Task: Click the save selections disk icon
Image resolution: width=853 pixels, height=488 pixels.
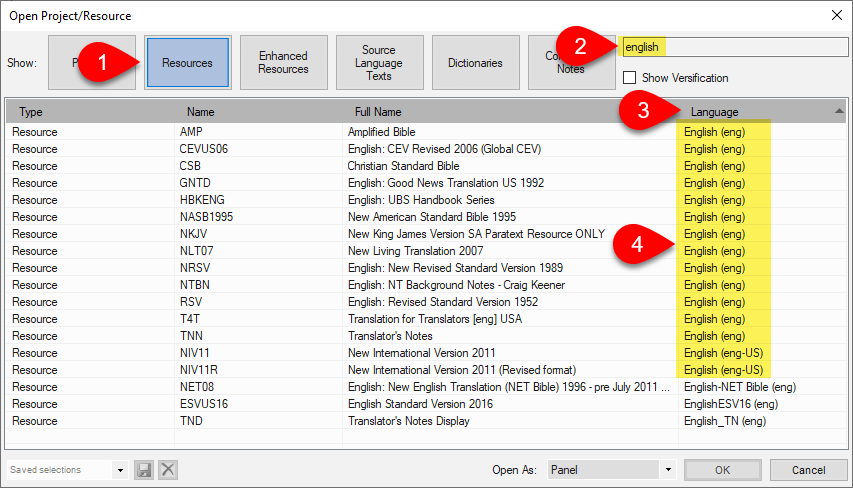Action: [x=144, y=470]
